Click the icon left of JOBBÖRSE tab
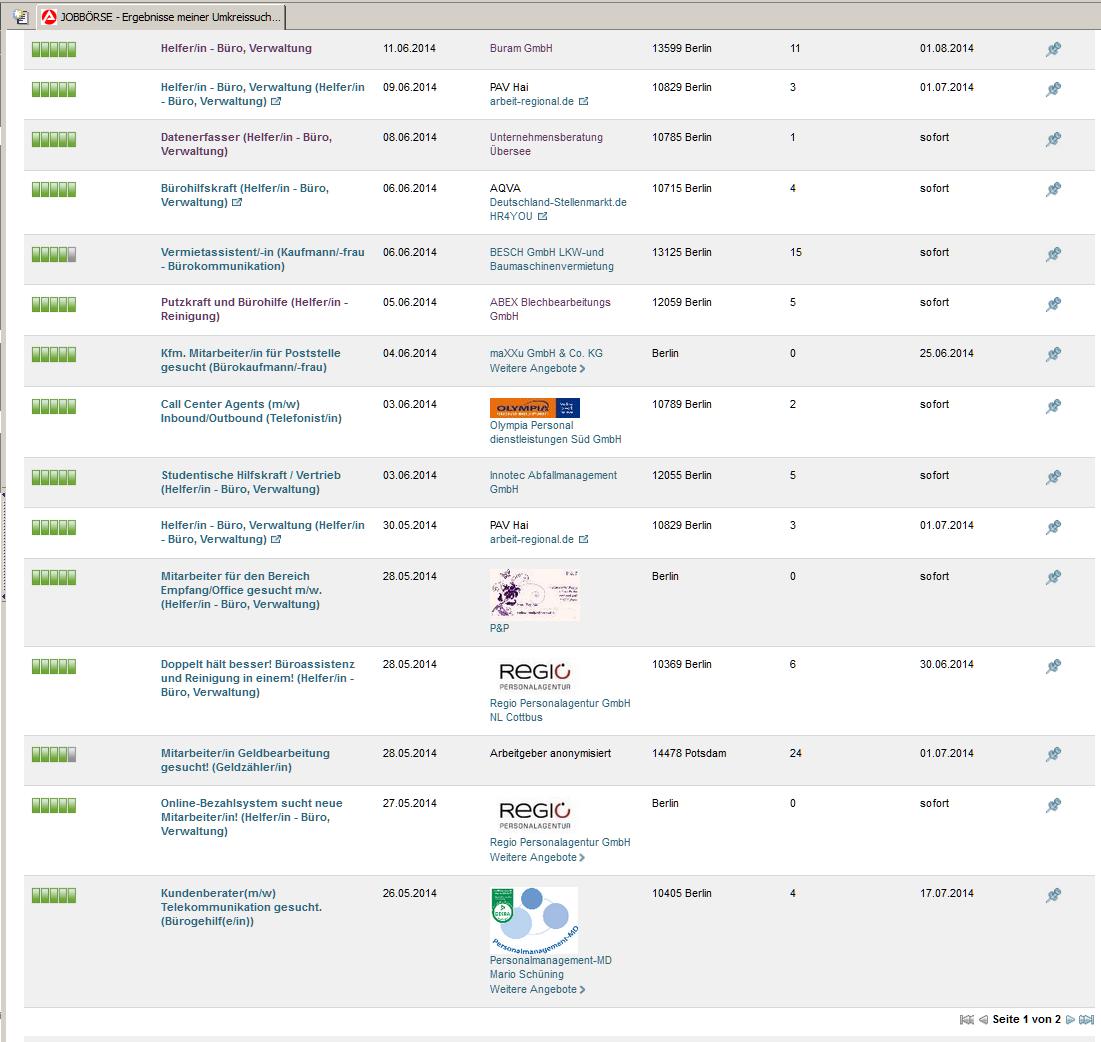 coord(20,17)
